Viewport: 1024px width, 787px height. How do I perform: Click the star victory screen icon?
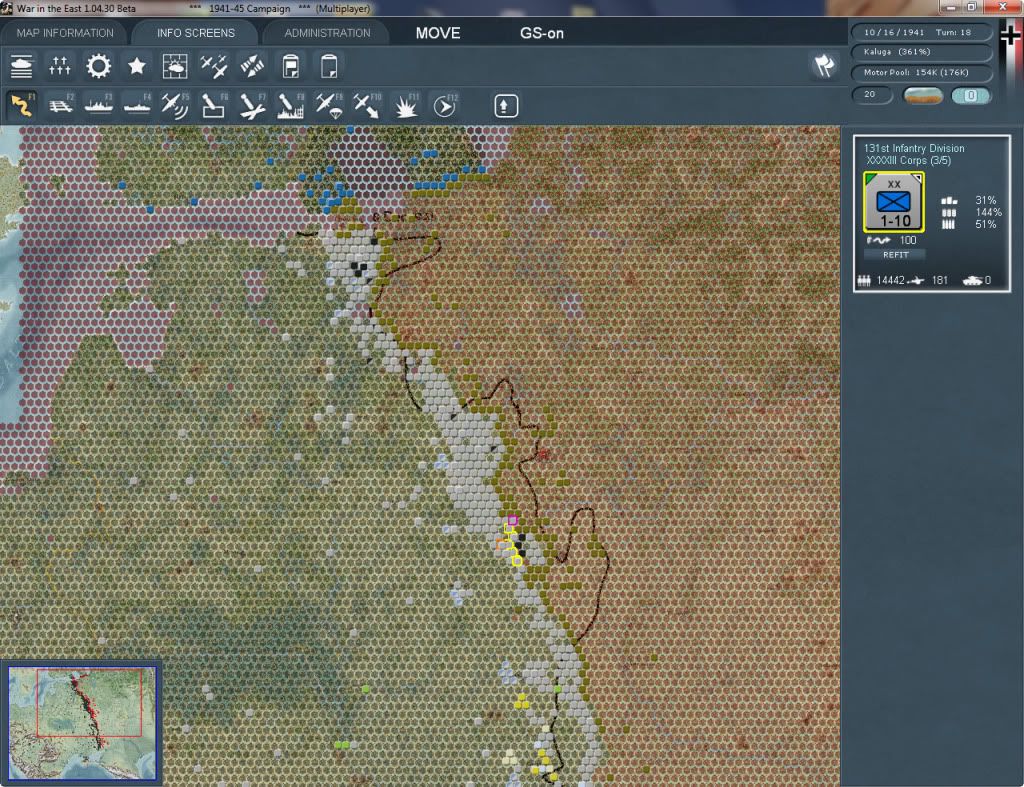(136, 66)
